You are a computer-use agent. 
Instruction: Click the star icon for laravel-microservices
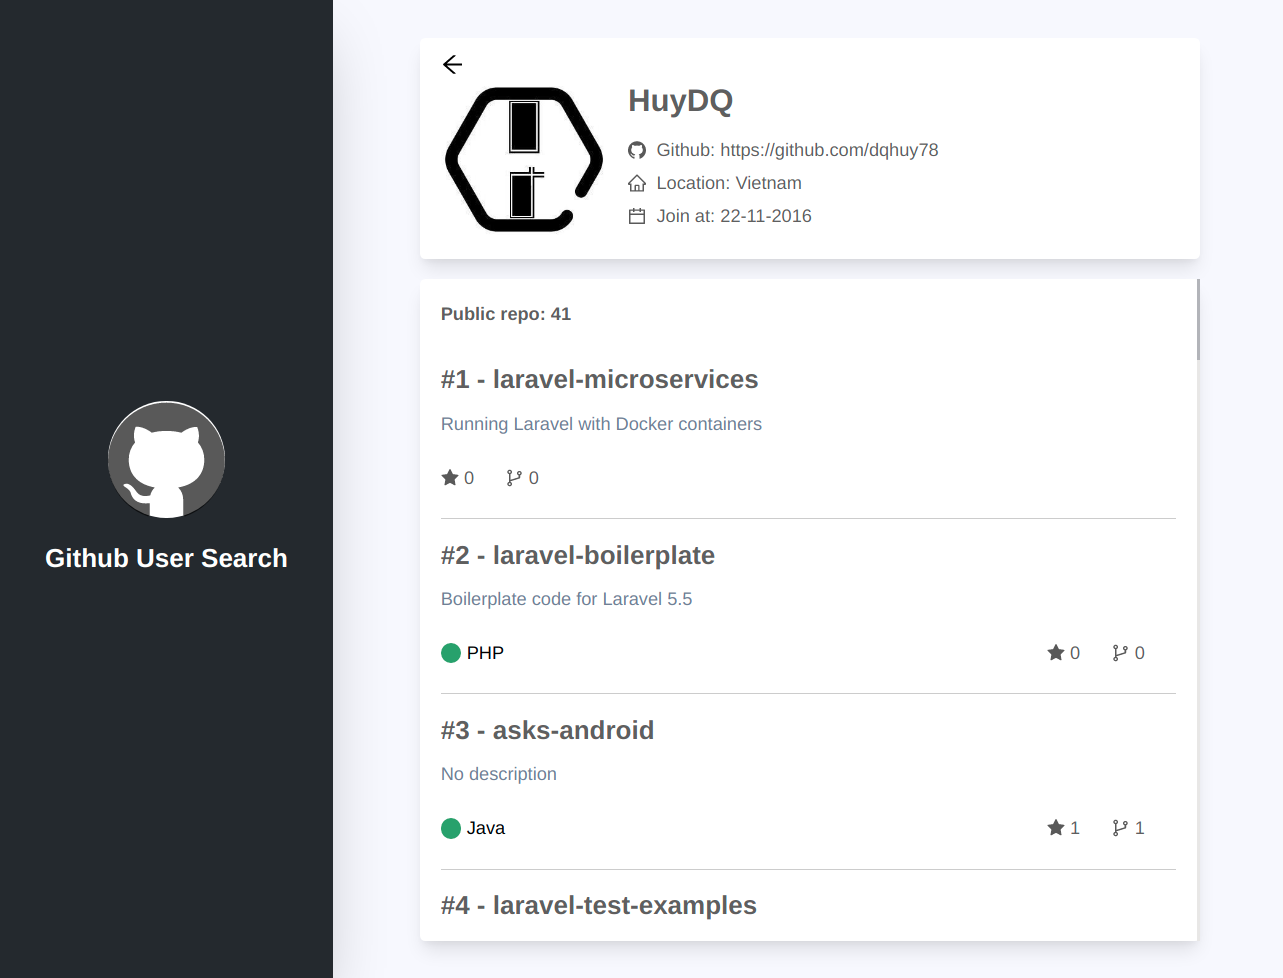(x=450, y=478)
